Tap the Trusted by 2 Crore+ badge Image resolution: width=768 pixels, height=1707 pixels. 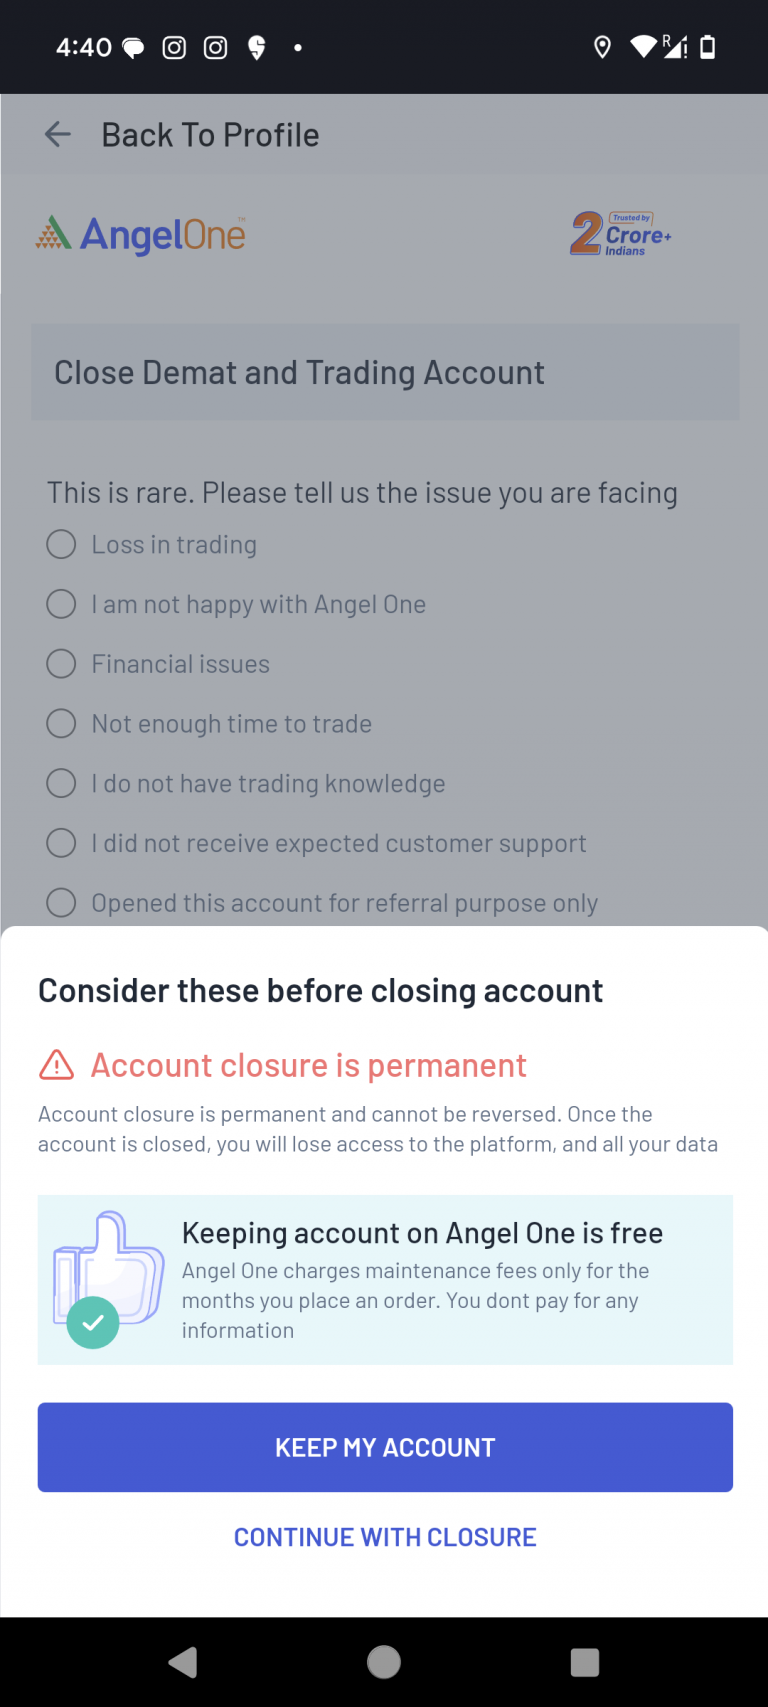(618, 234)
